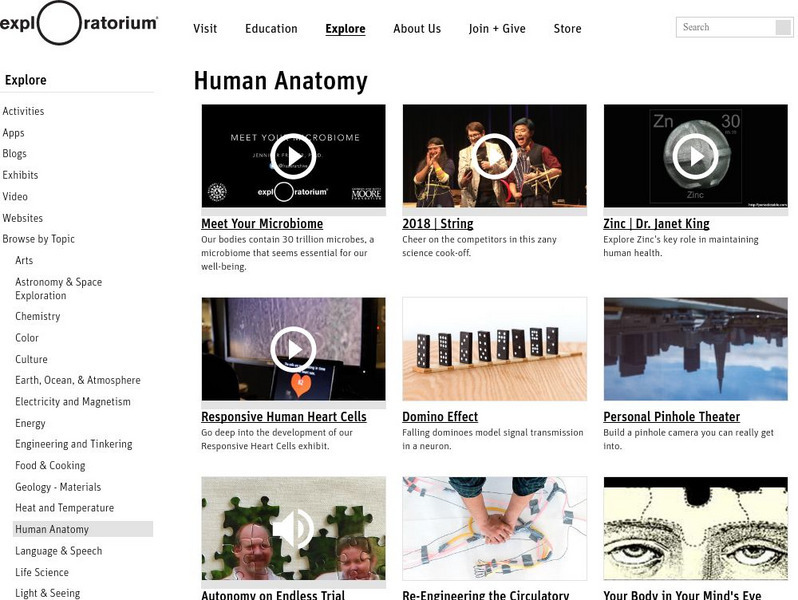Click the speaker icon on Autonomy puzzle thumbnail
This screenshot has width=798, height=600.
point(293,528)
